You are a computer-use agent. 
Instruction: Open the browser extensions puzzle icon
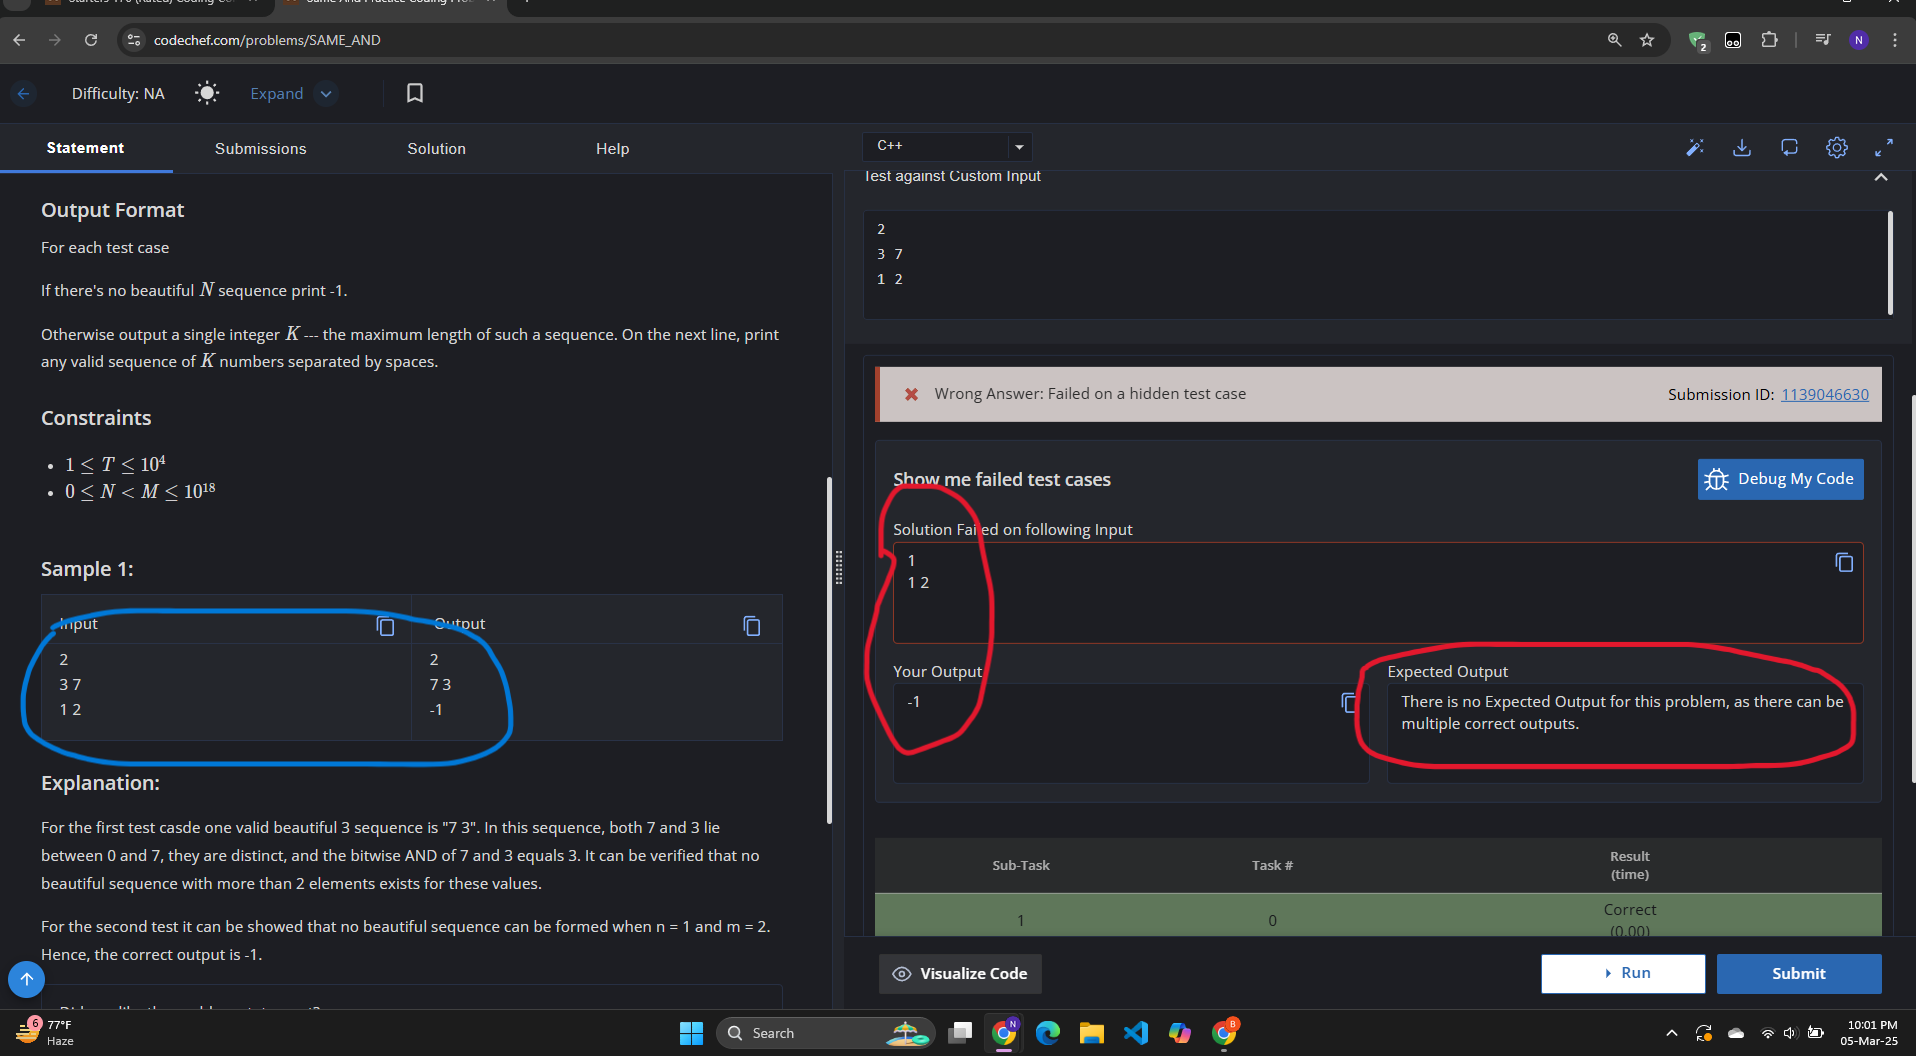coord(1769,40)
